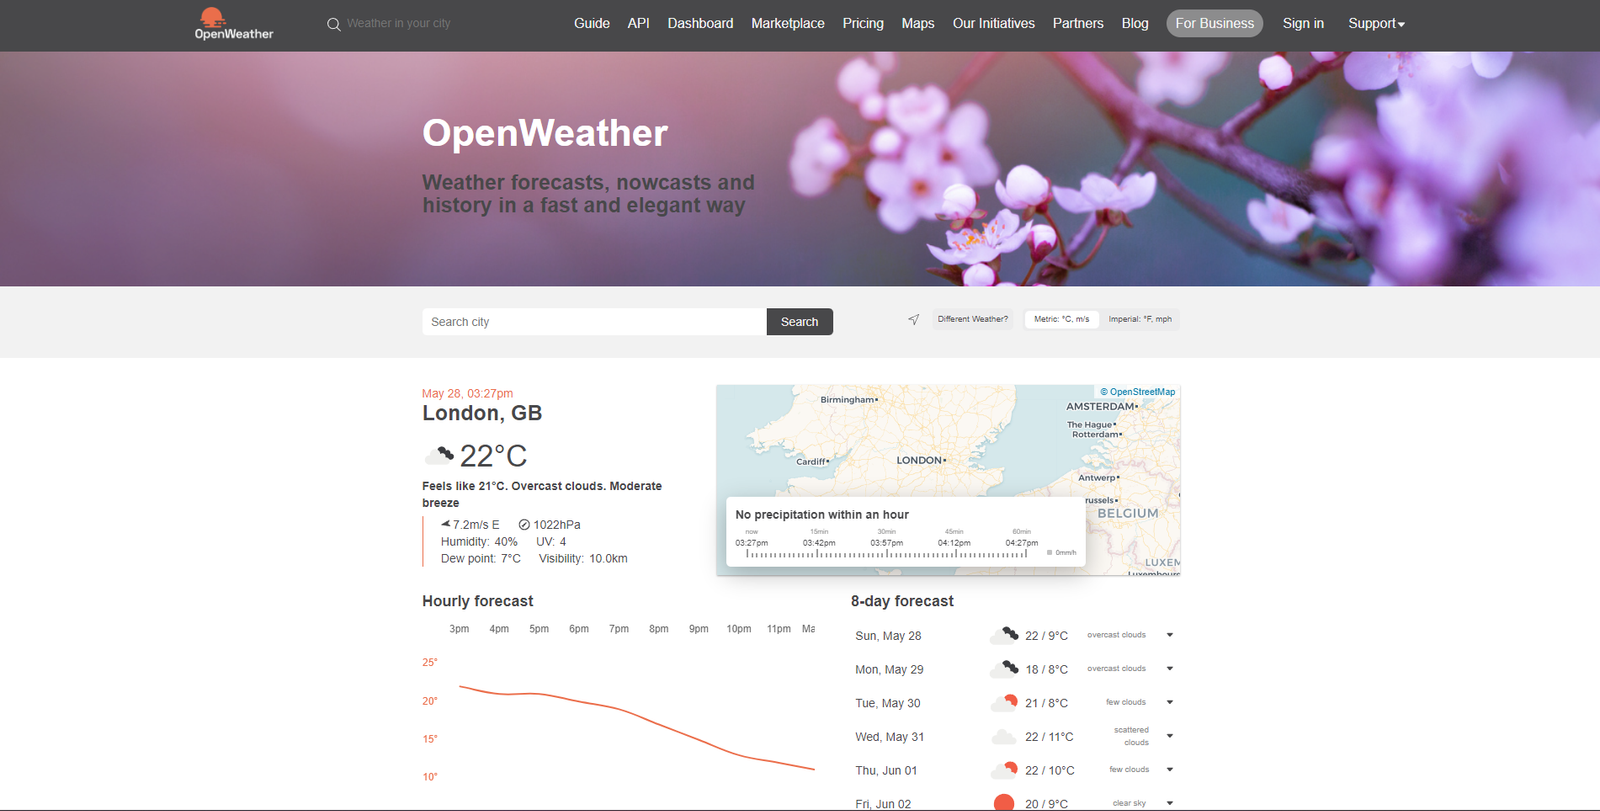
Task: Click the location arrow icon near Different Weather
Action: point(913,320)
